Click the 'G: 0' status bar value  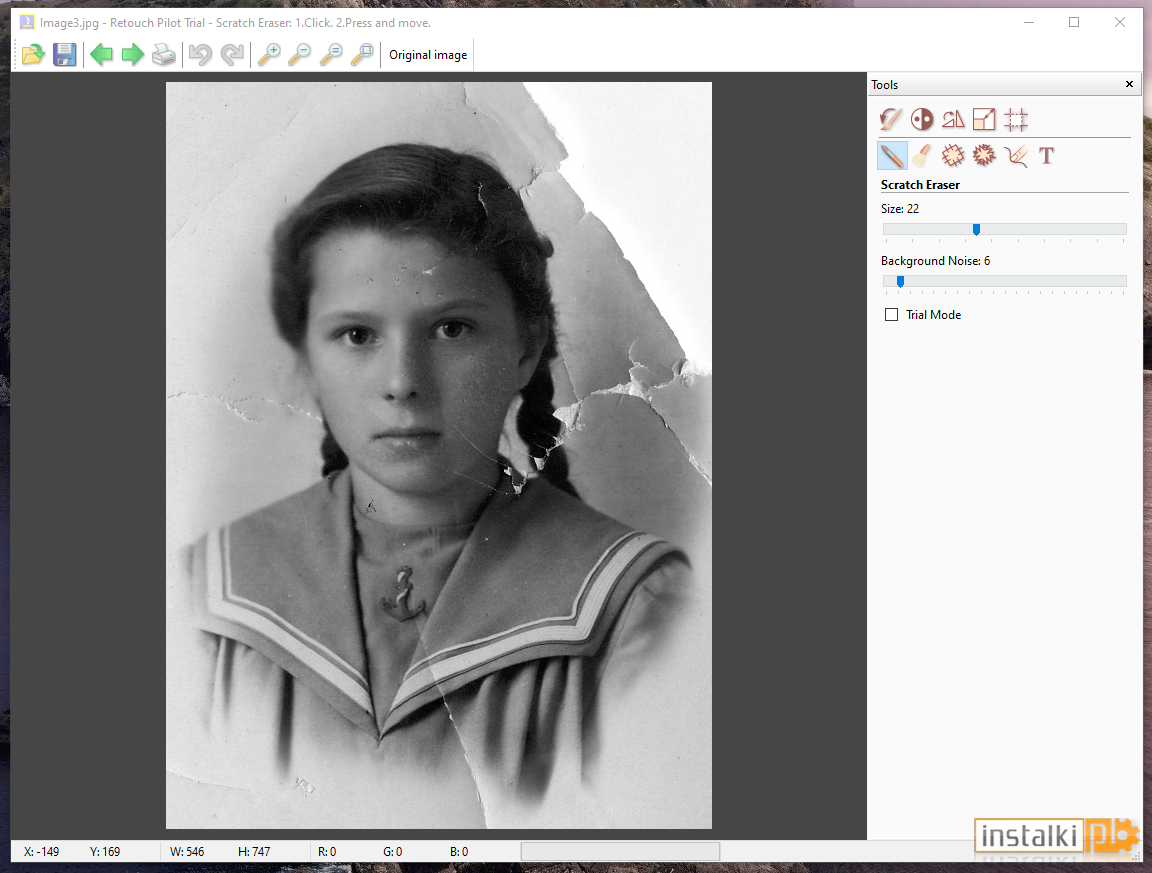(392, 852)
